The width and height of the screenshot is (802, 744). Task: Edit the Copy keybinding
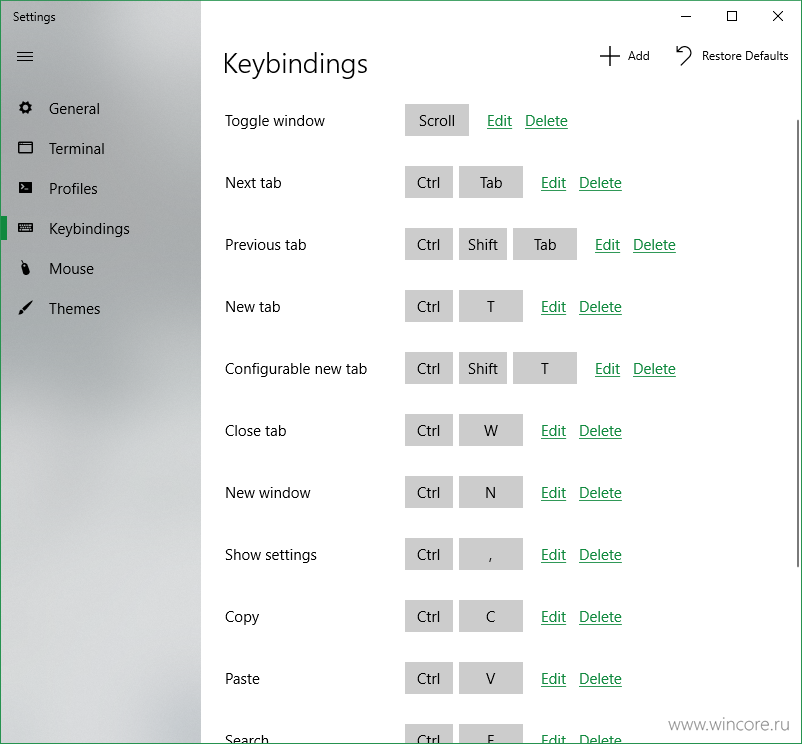[553, 617]
